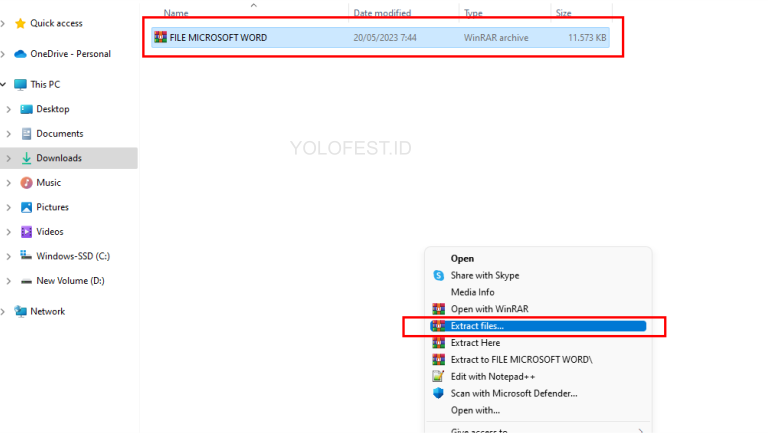
Task: Expand the OneDrive - Personal node
Action: pyautogui.click(x=3, y=54)
